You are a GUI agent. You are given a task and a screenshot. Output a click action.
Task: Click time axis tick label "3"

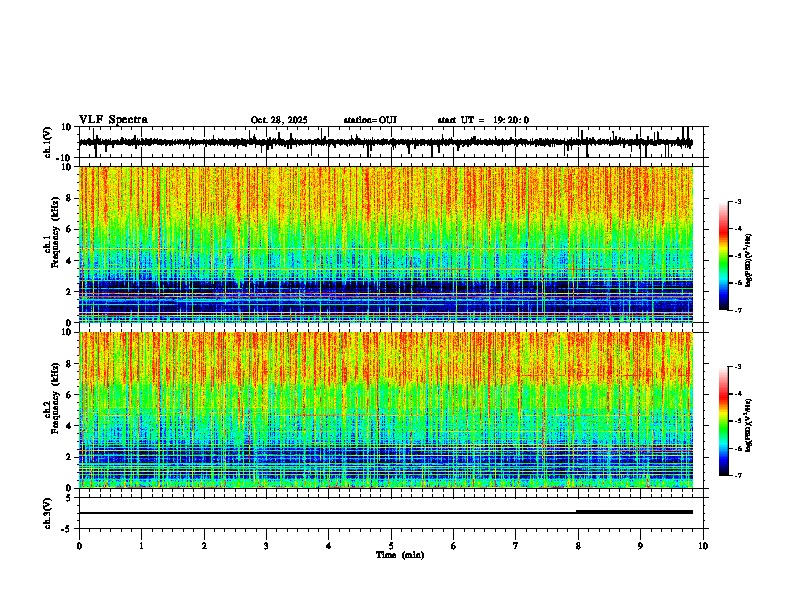(266, 546)
